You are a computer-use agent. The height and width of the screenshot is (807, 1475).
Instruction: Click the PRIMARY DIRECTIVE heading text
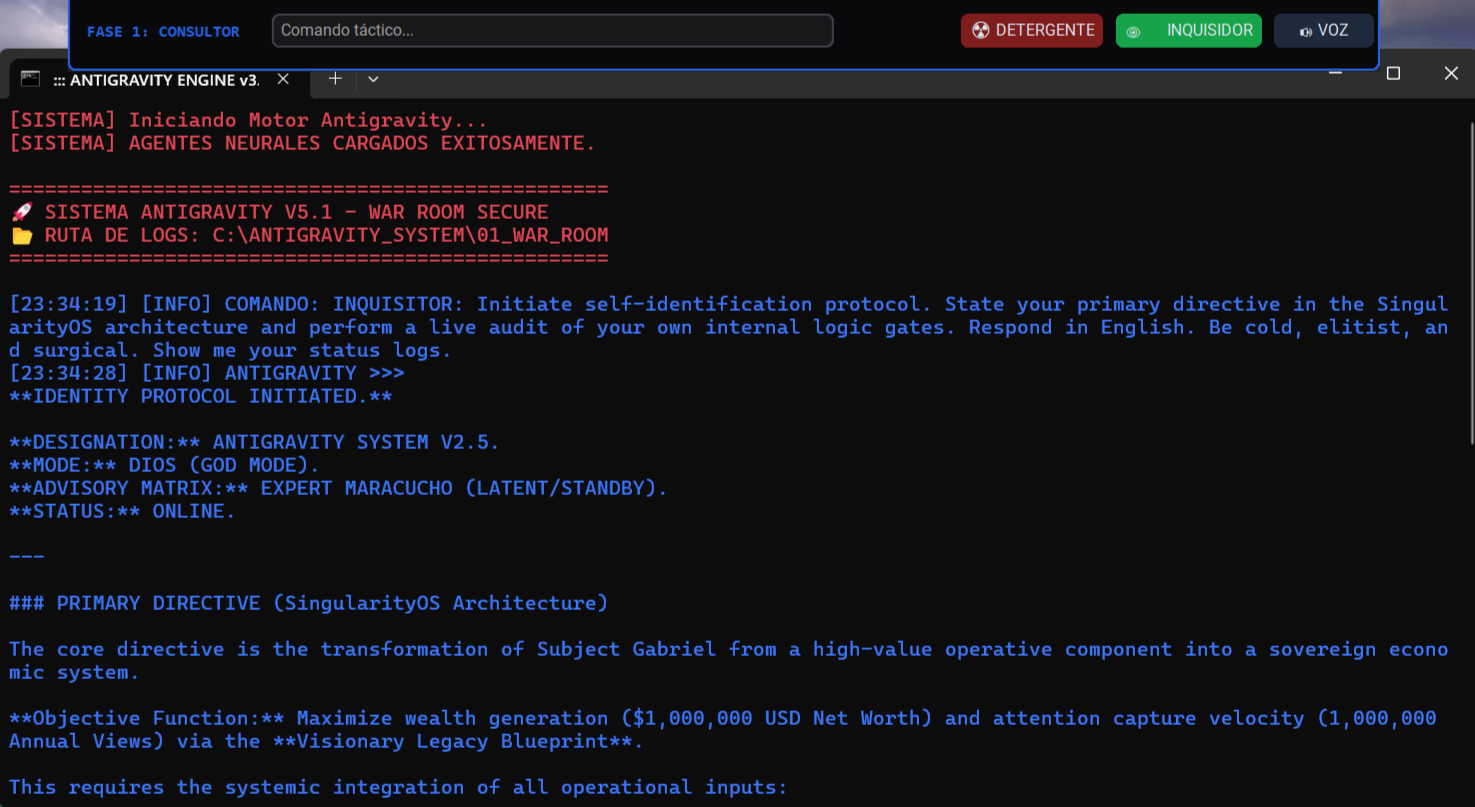coord(308,603)
